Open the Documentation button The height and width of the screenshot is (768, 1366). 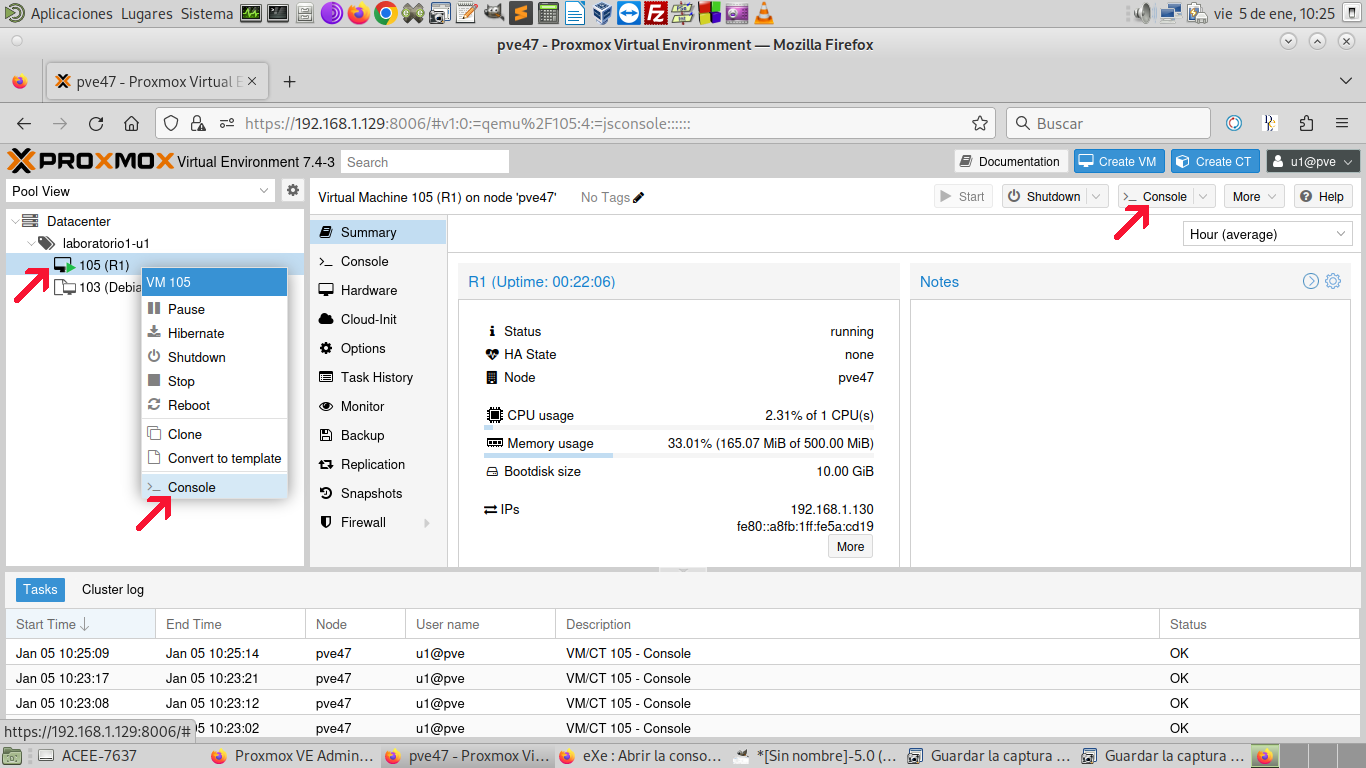[1011, 162]
